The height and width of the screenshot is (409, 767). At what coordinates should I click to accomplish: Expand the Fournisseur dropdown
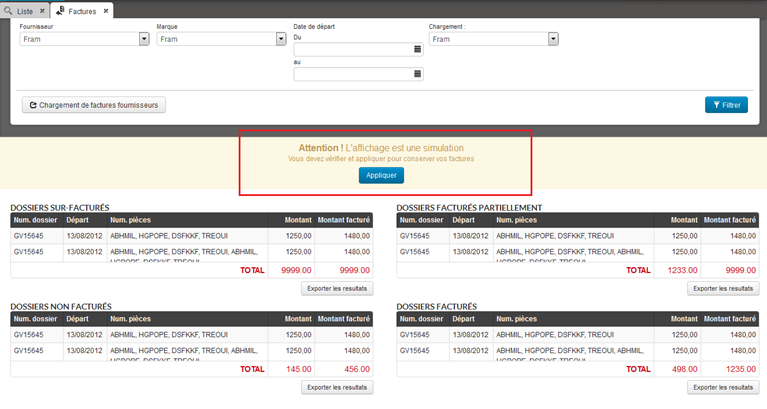(x=144, y=39)
